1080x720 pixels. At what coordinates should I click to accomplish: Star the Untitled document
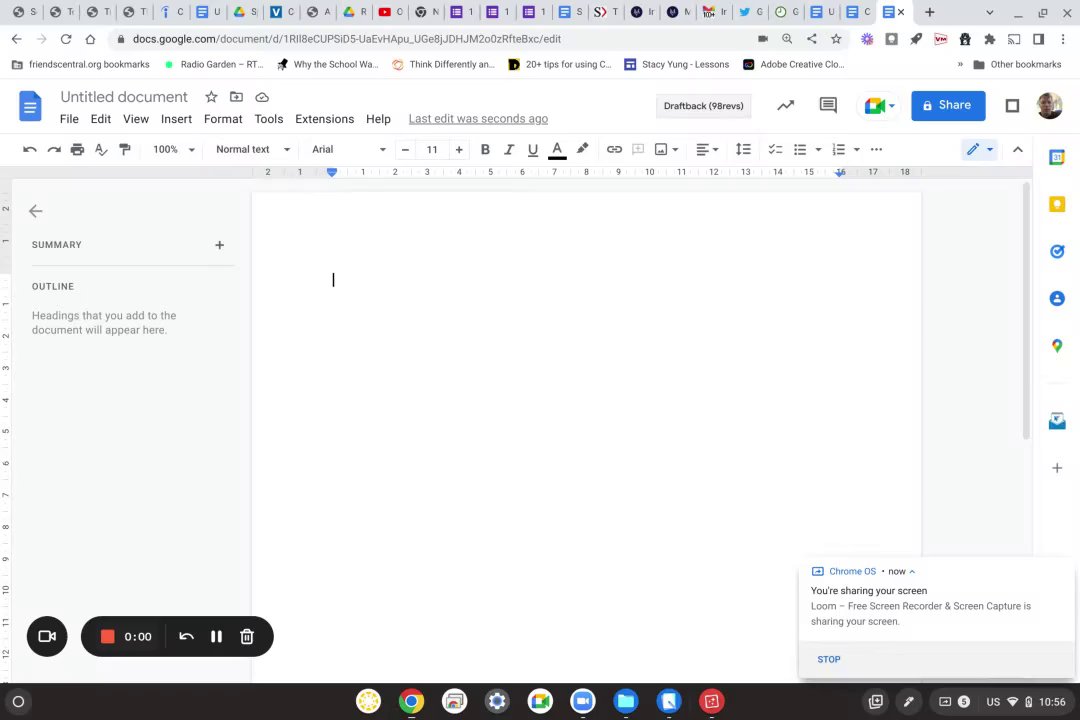[211, 97]
